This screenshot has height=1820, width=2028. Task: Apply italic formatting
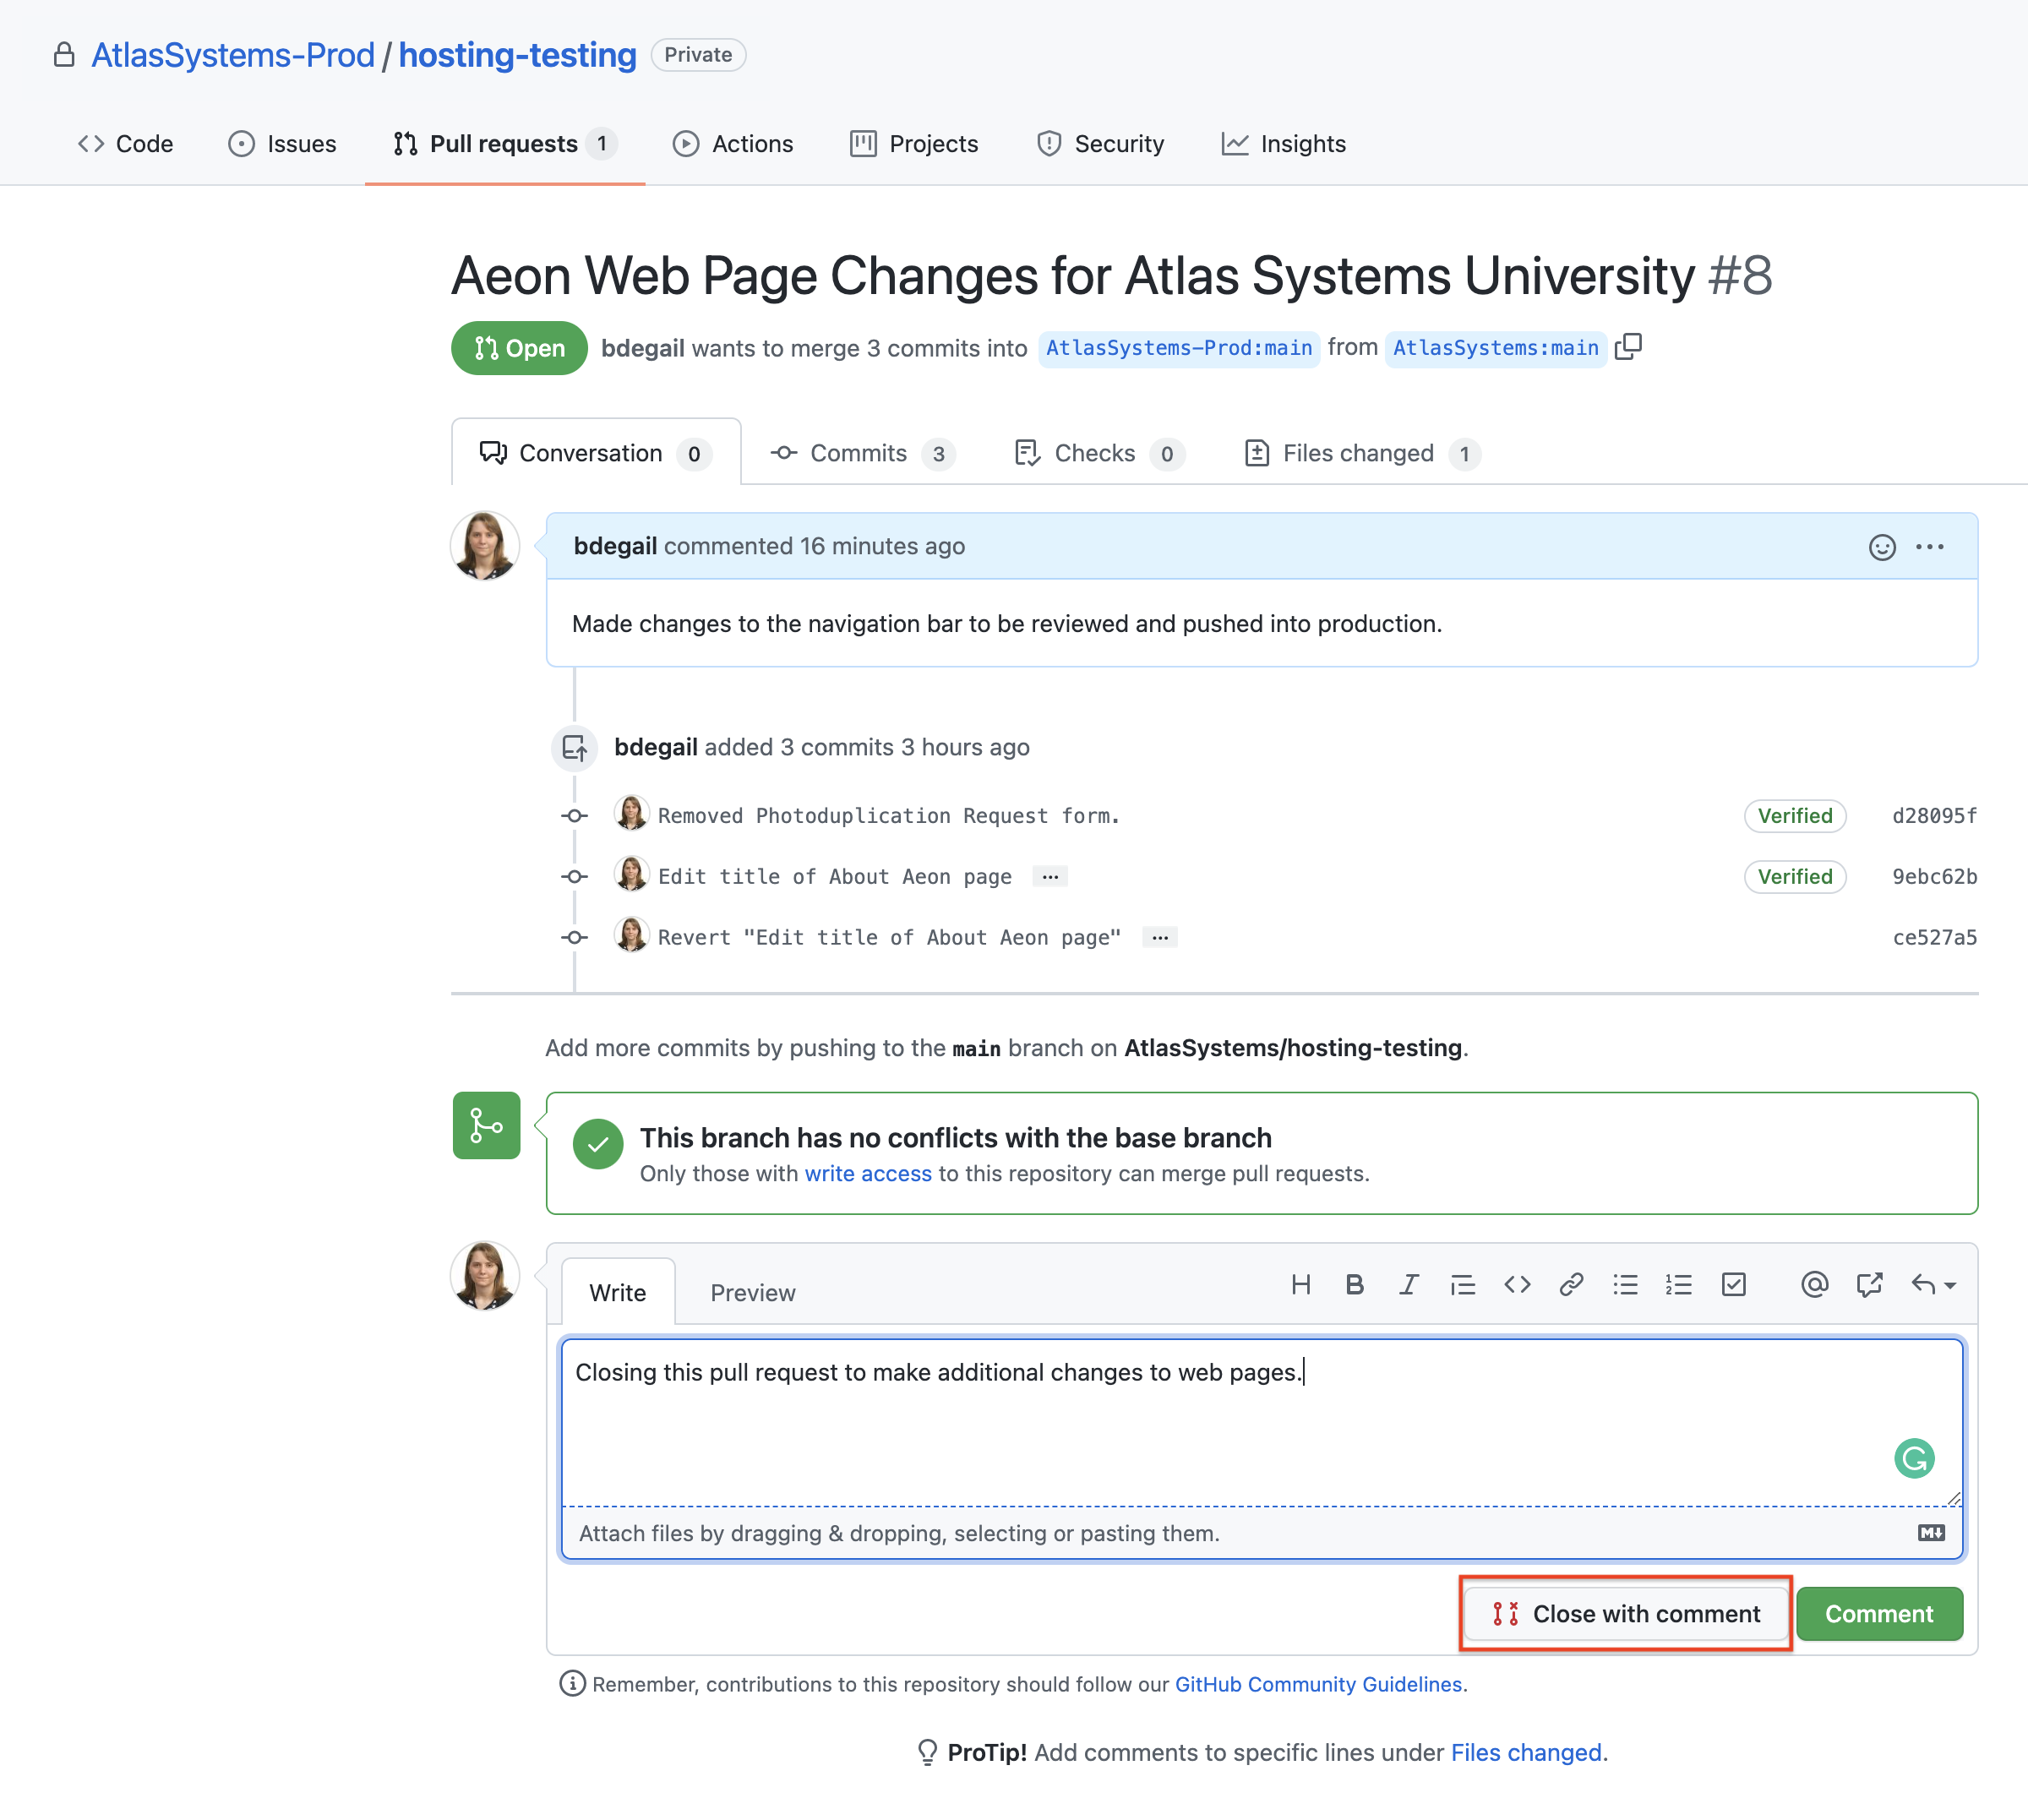click(1409, 1285)
